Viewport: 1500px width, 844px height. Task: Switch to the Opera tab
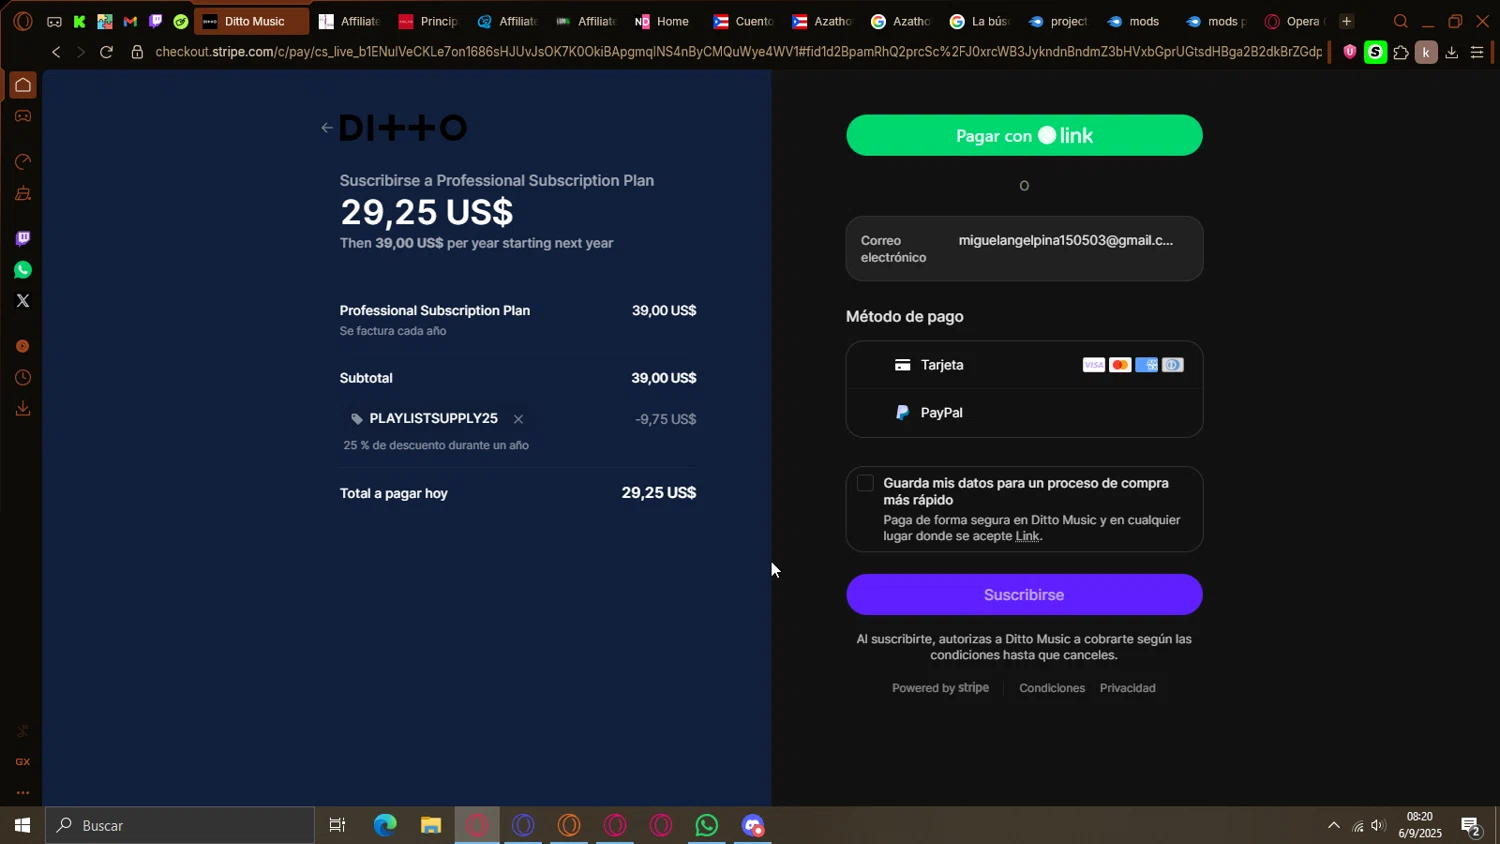[1294, 21]
